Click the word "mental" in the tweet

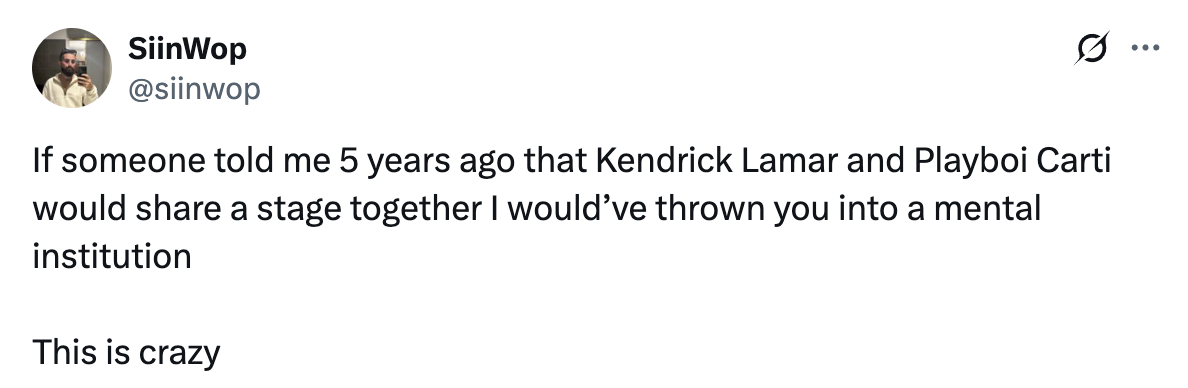click(x=987, y=209)
